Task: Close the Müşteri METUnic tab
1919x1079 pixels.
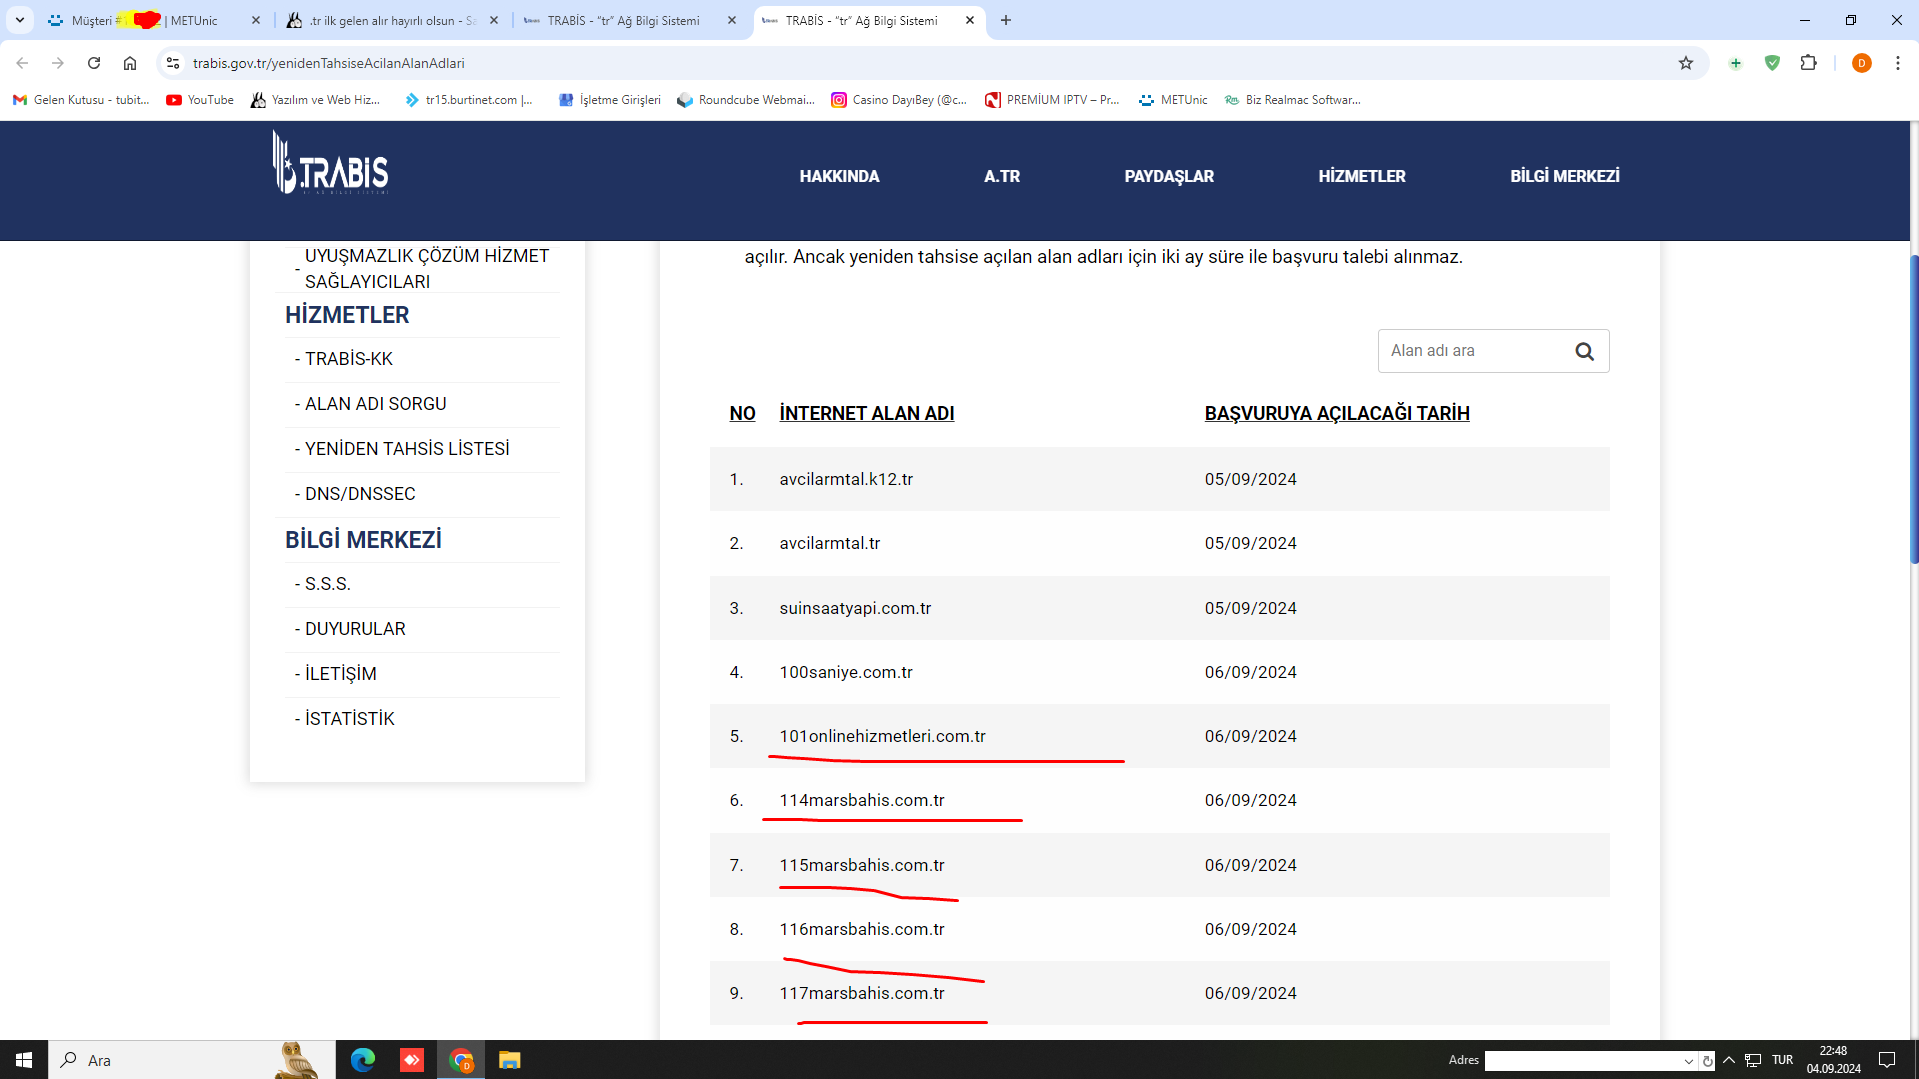Action: [256, 20]
